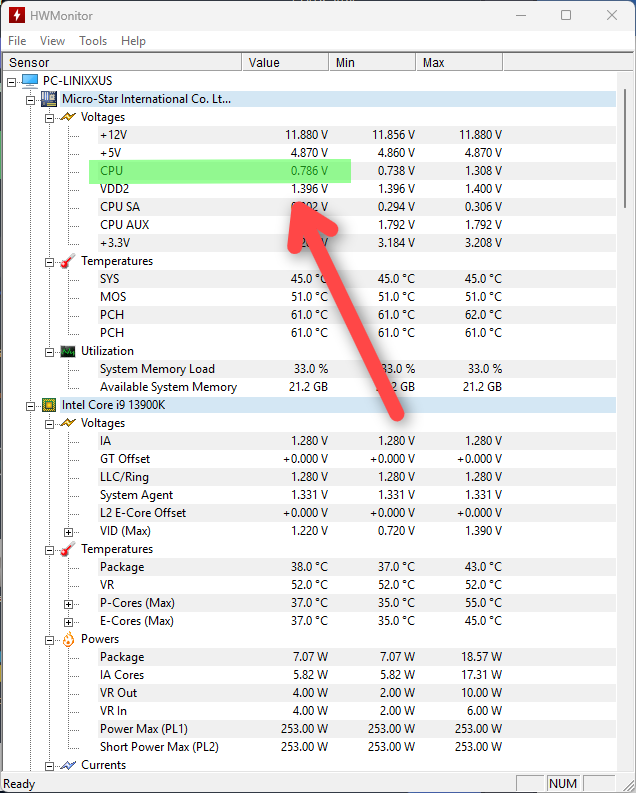Select the VDD2 voltage row
Screen dimensions: 636x793
pyautogui.click(x=357, y=189)
